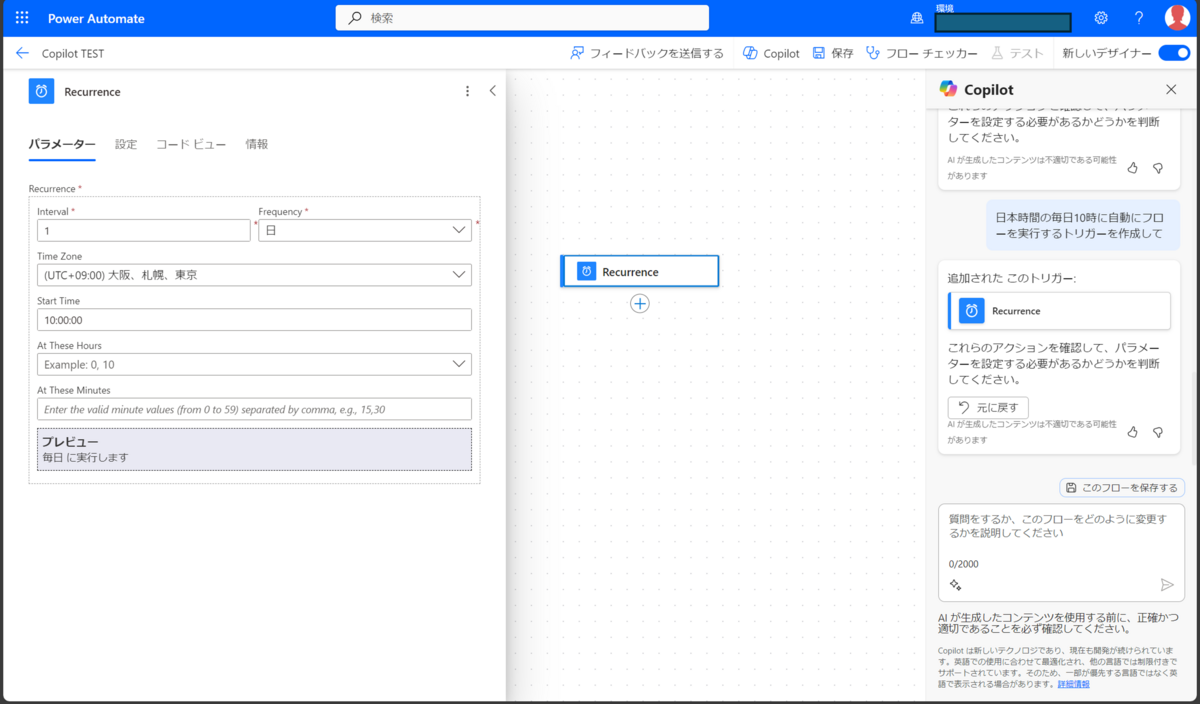Click the Start Time field

pyautogui.click(x=254, y=319)
